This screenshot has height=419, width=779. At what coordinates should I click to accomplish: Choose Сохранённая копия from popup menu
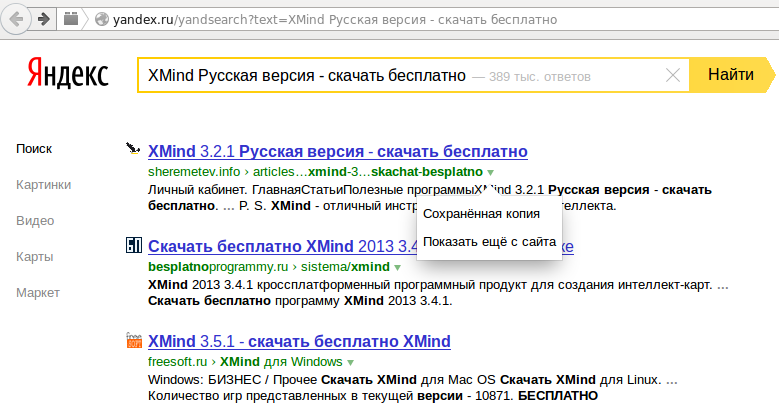point(481,214)
